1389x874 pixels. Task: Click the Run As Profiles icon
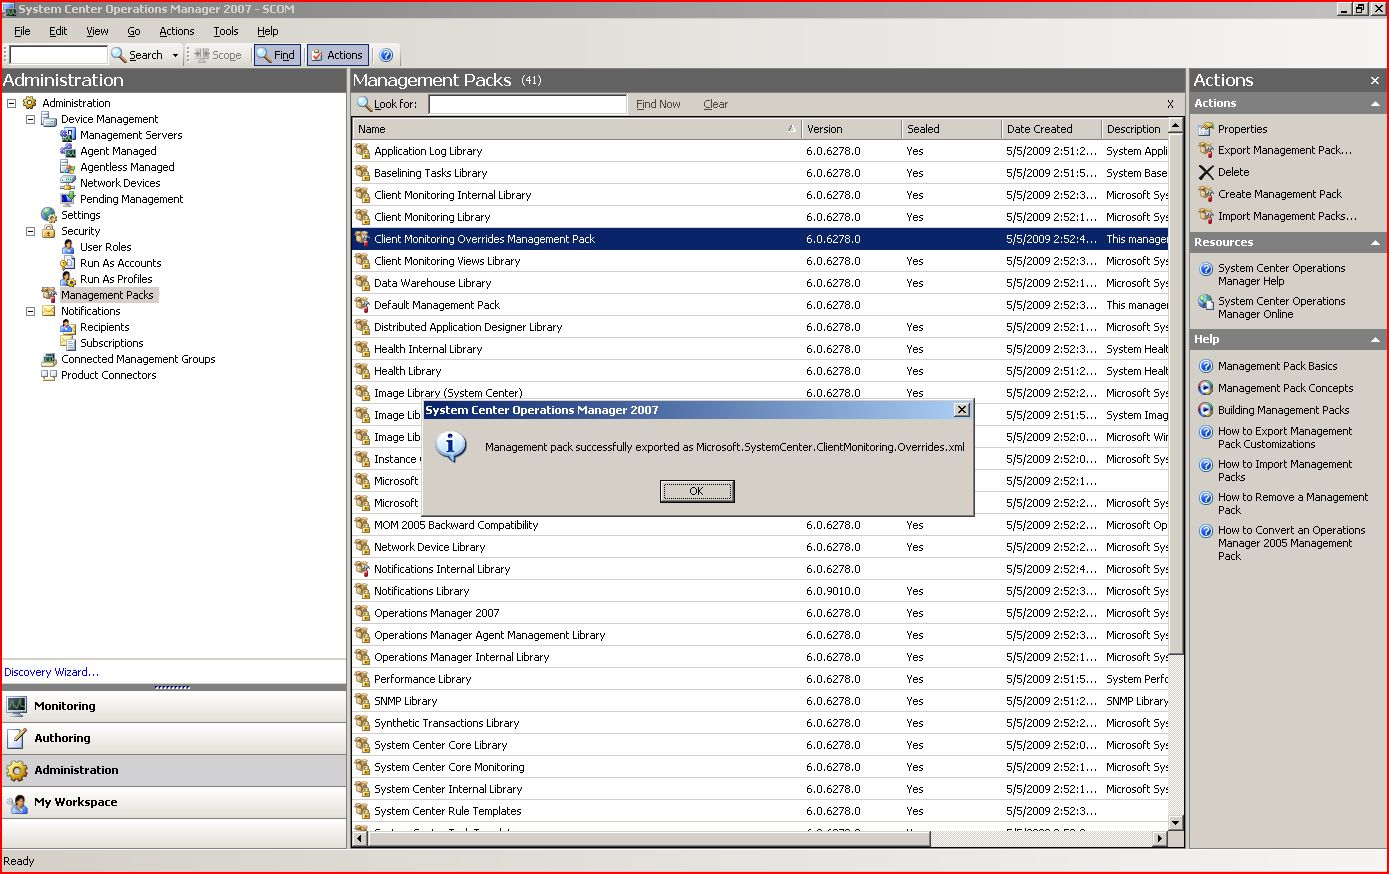click(x=68, y=279)
